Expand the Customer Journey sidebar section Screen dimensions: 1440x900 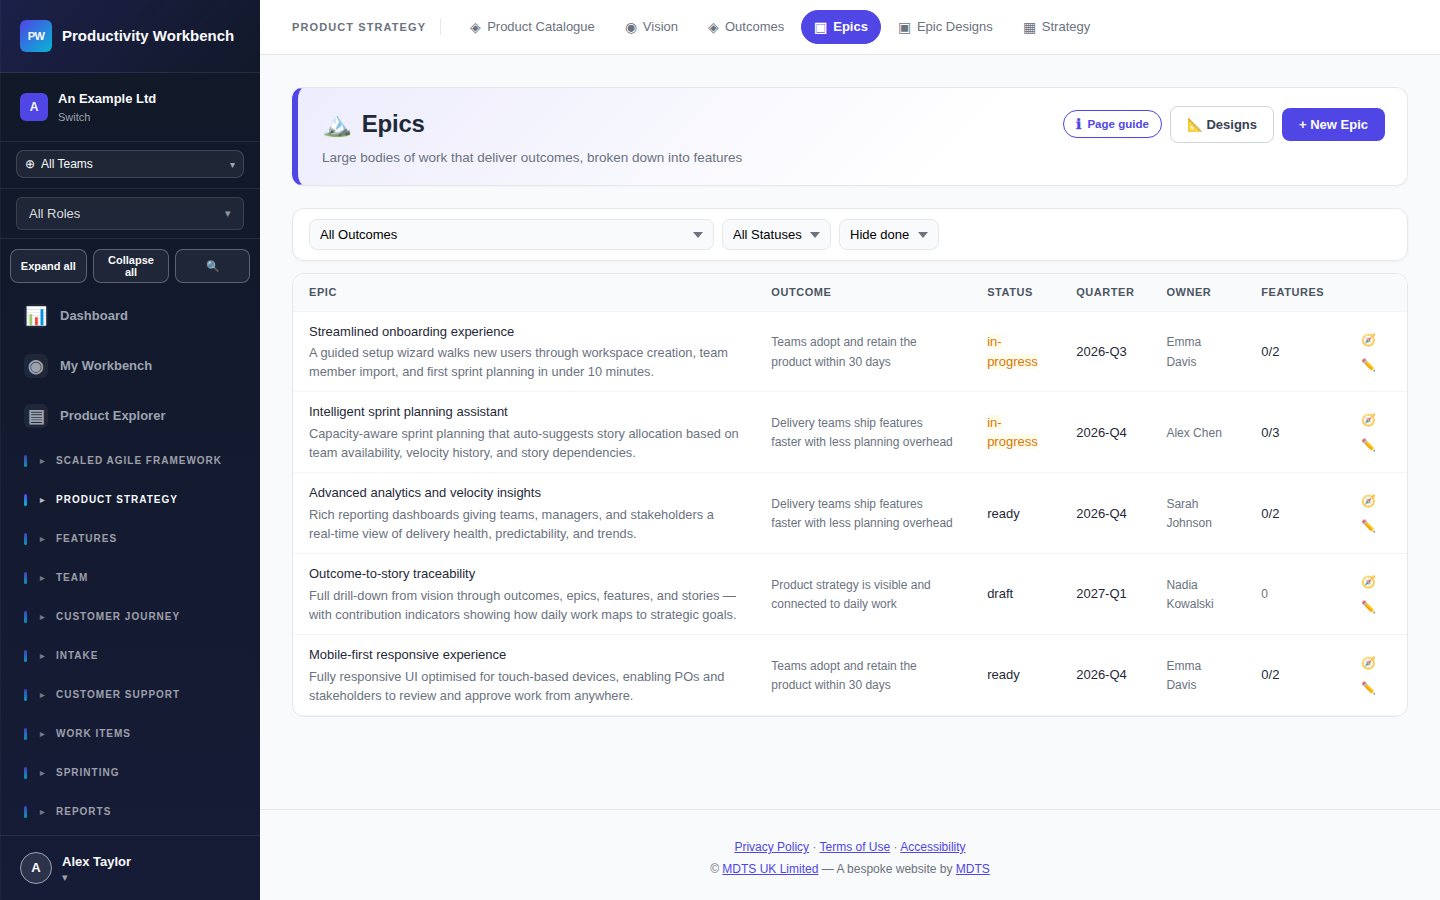[x=130, y=617]
